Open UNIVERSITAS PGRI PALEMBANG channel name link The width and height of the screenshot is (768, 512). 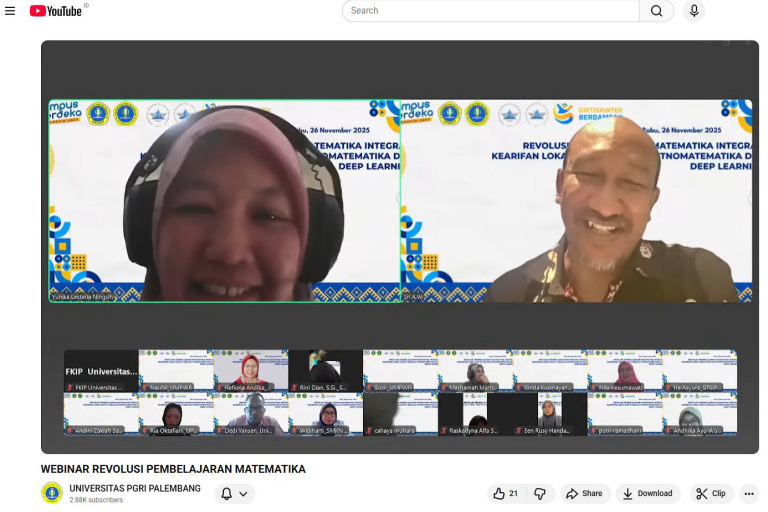click(x=134, y=488)
